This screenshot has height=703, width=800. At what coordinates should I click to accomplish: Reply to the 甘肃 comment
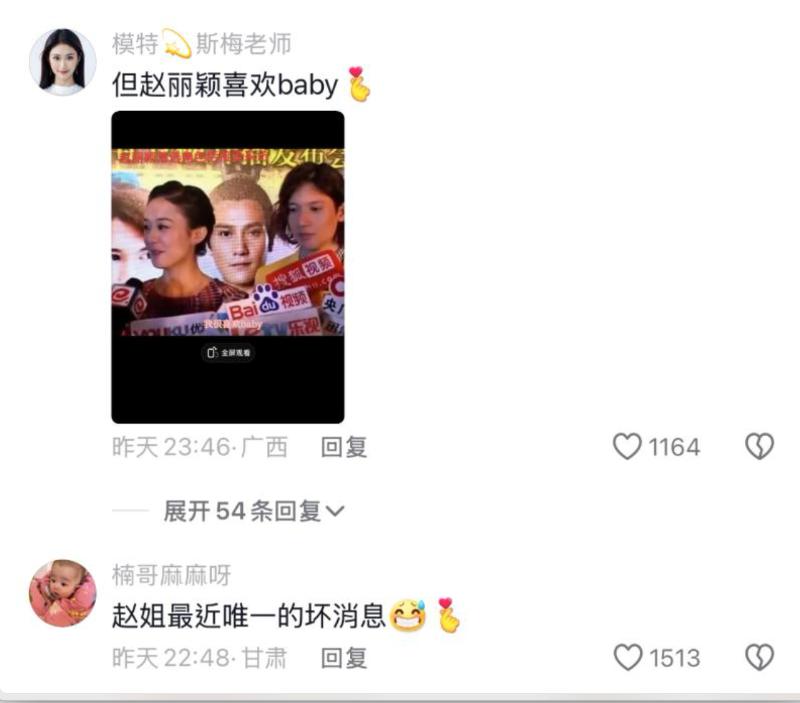[344, 658]
